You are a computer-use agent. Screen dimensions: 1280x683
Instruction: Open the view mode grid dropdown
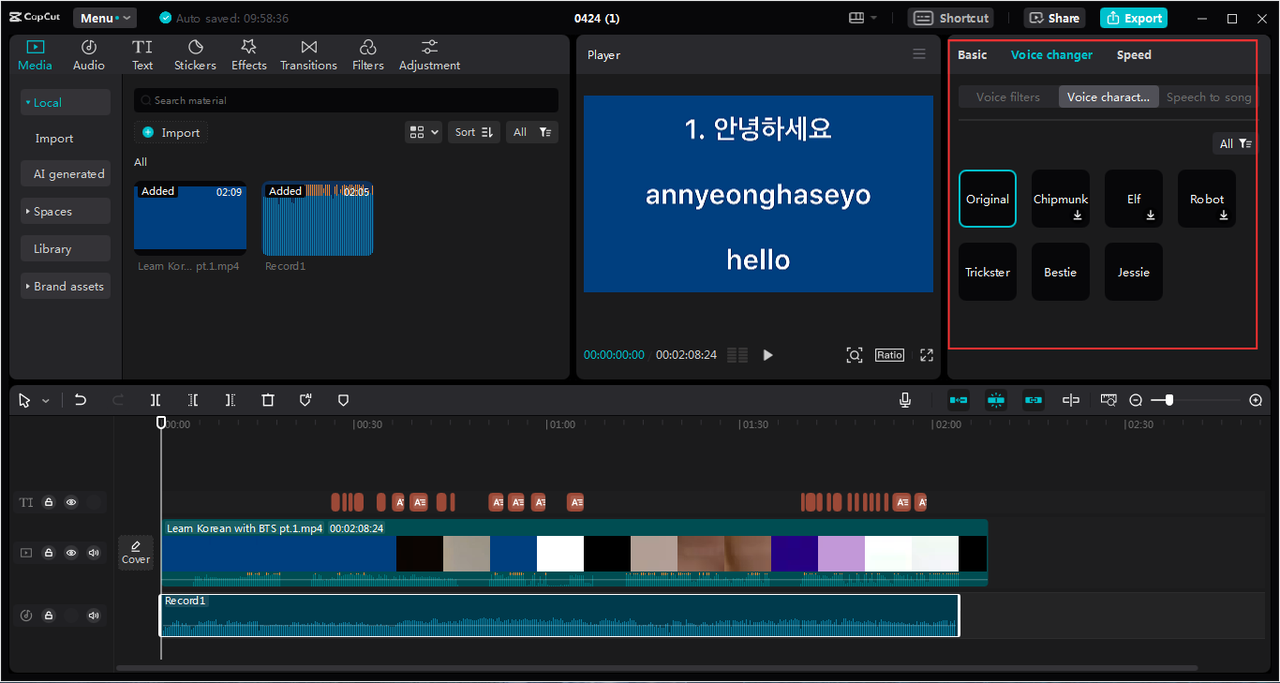(x=423, y=132)
